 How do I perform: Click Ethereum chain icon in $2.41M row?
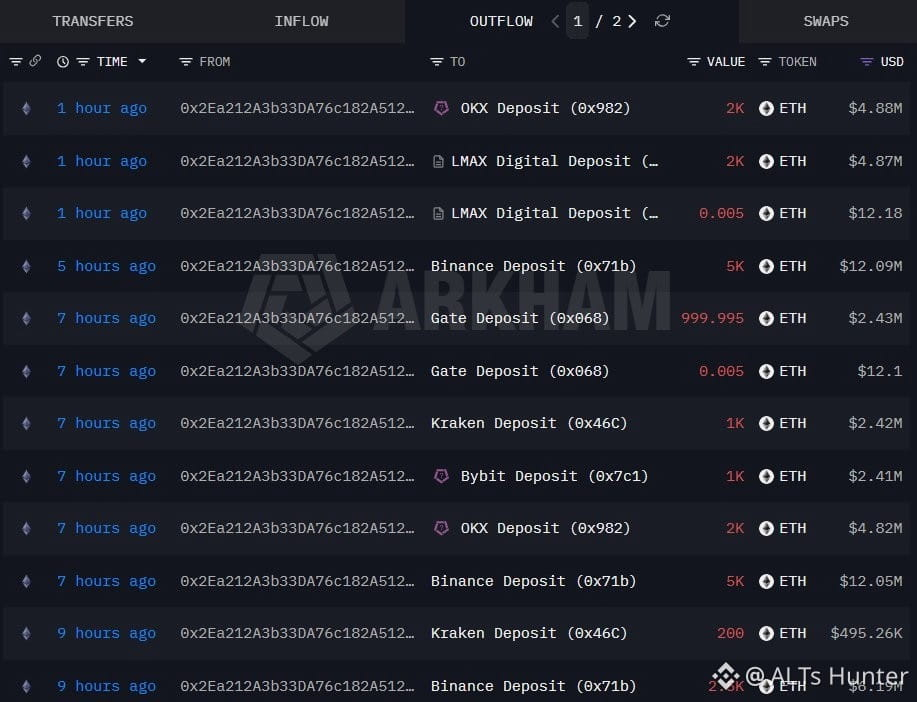(26, 476)
